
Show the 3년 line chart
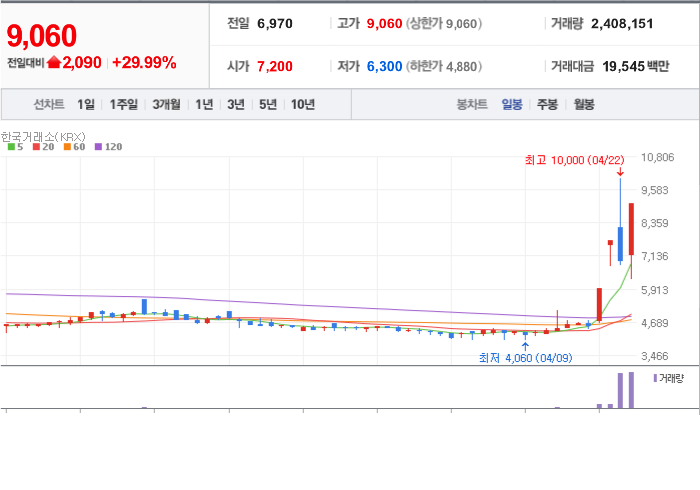pos(236,104)
